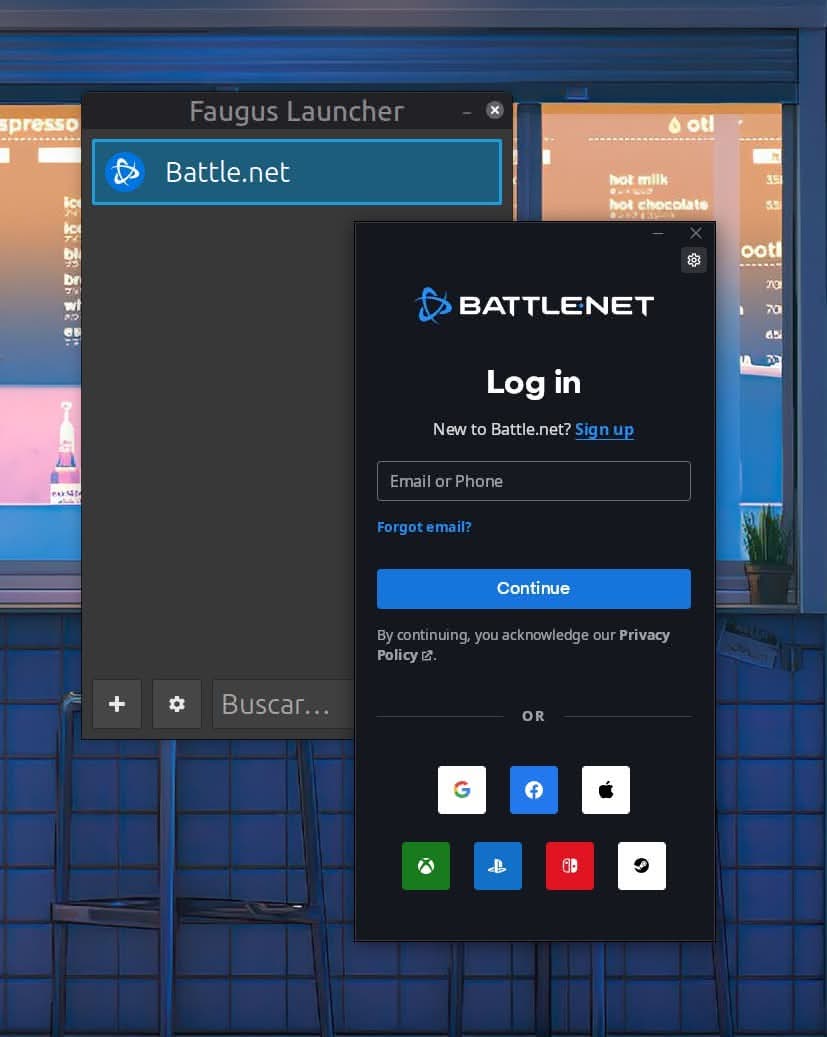Sign in using Xbox account

(x=425, y=865)
